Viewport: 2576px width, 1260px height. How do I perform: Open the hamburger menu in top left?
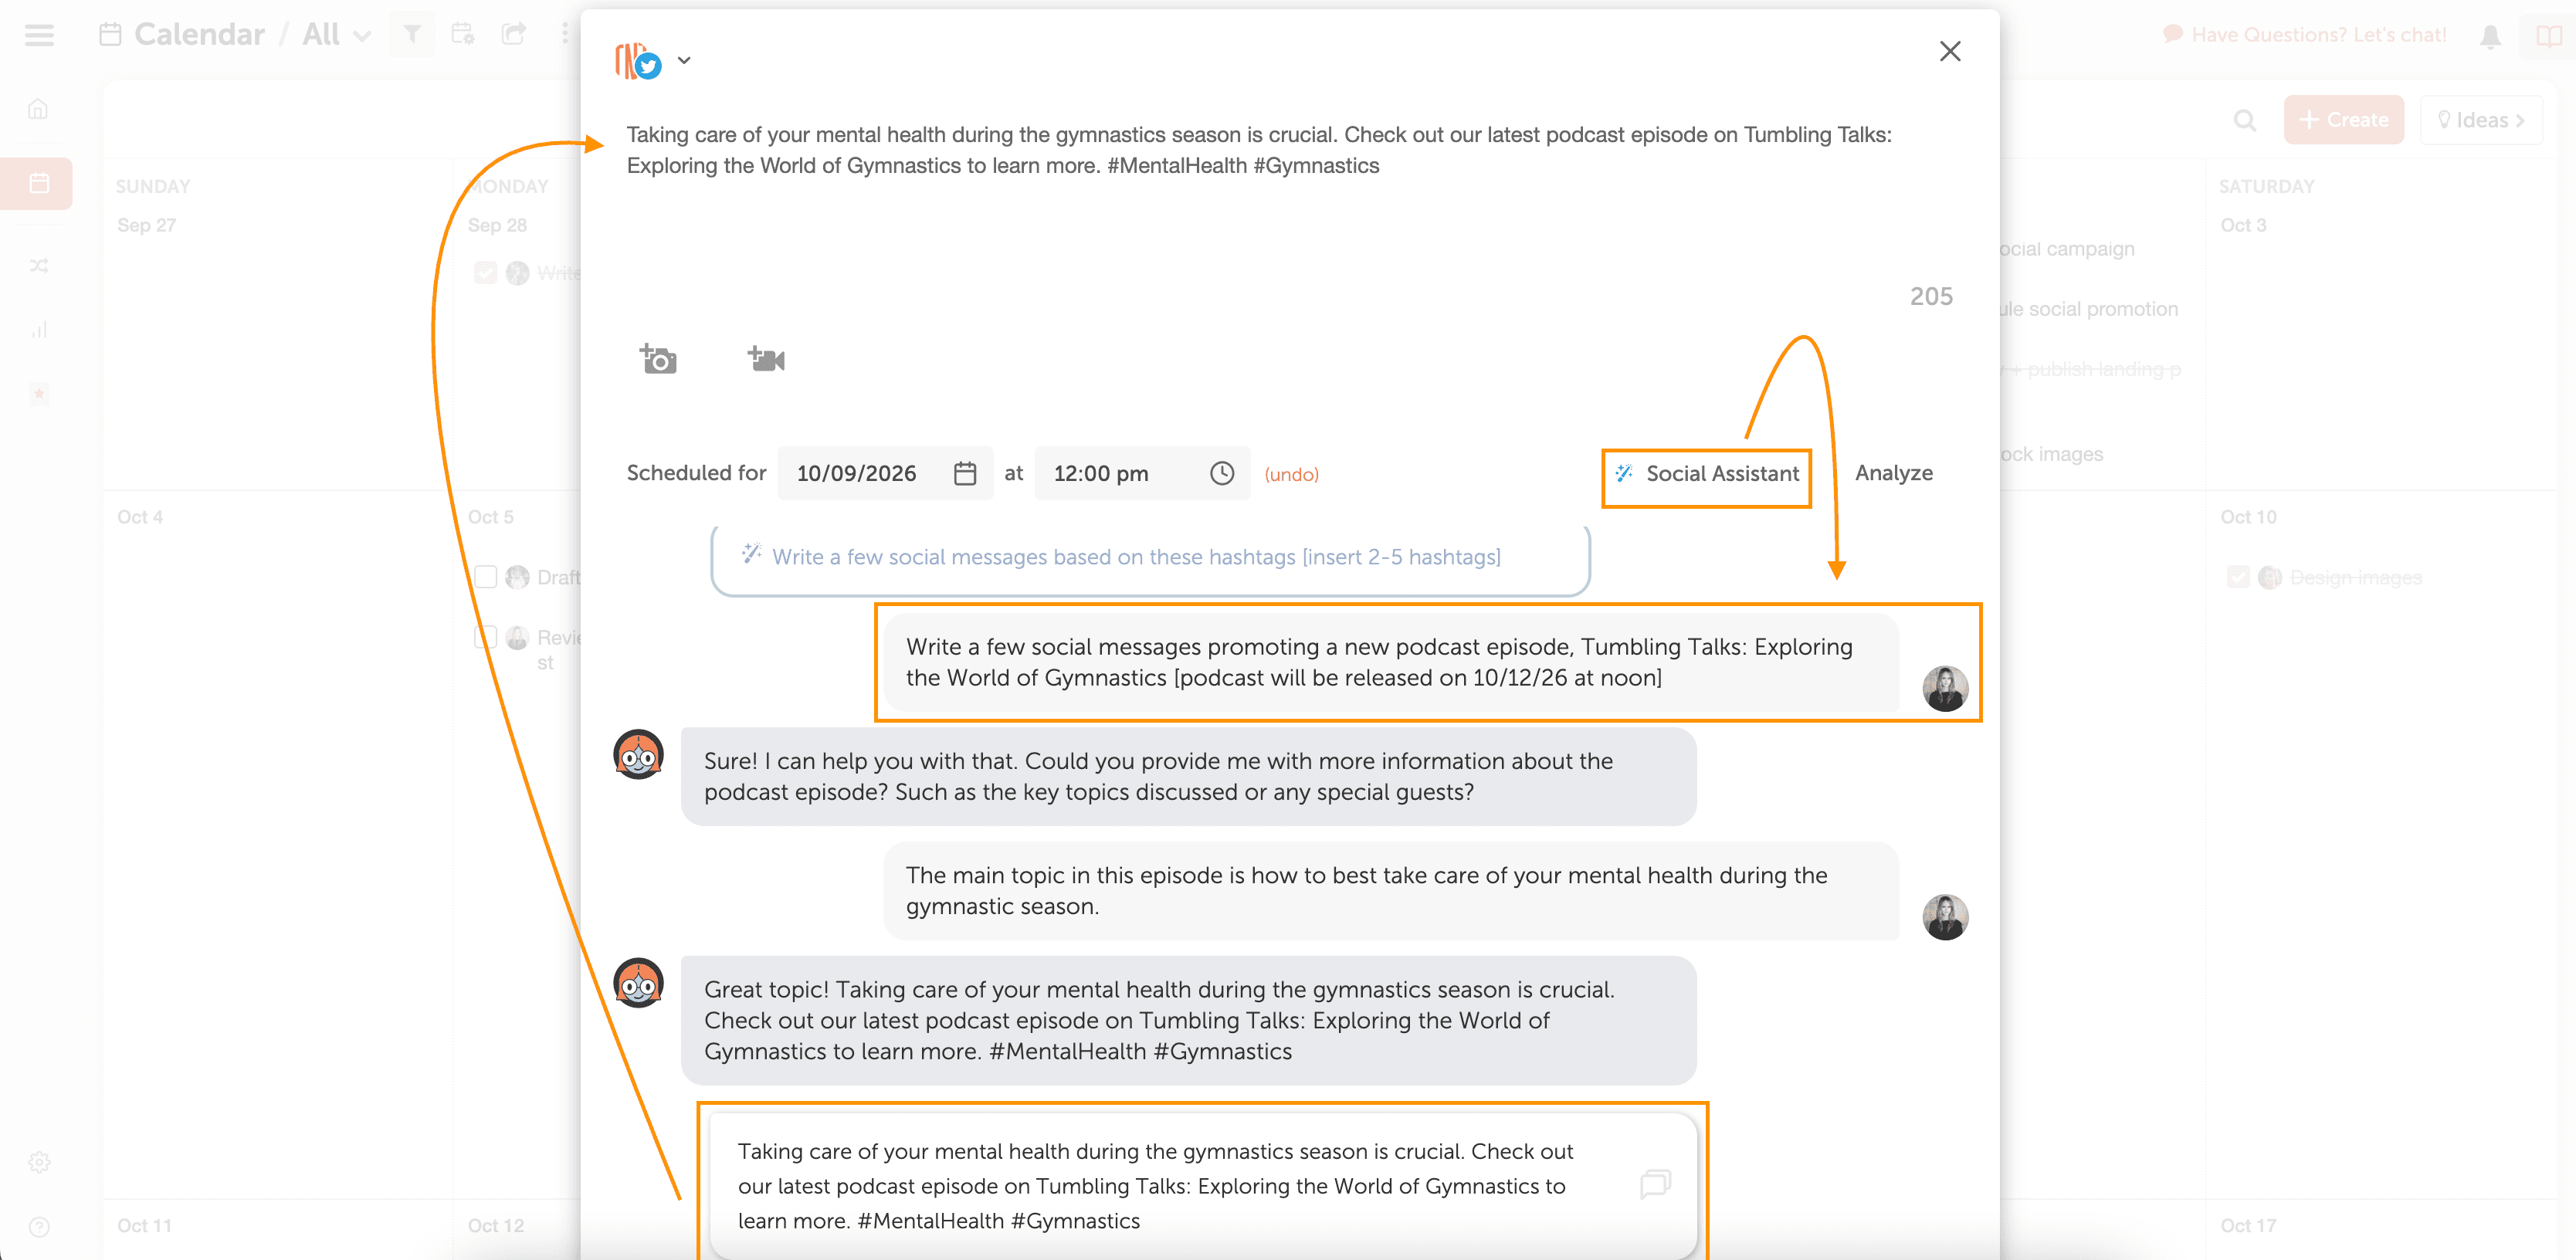(39, 36)
